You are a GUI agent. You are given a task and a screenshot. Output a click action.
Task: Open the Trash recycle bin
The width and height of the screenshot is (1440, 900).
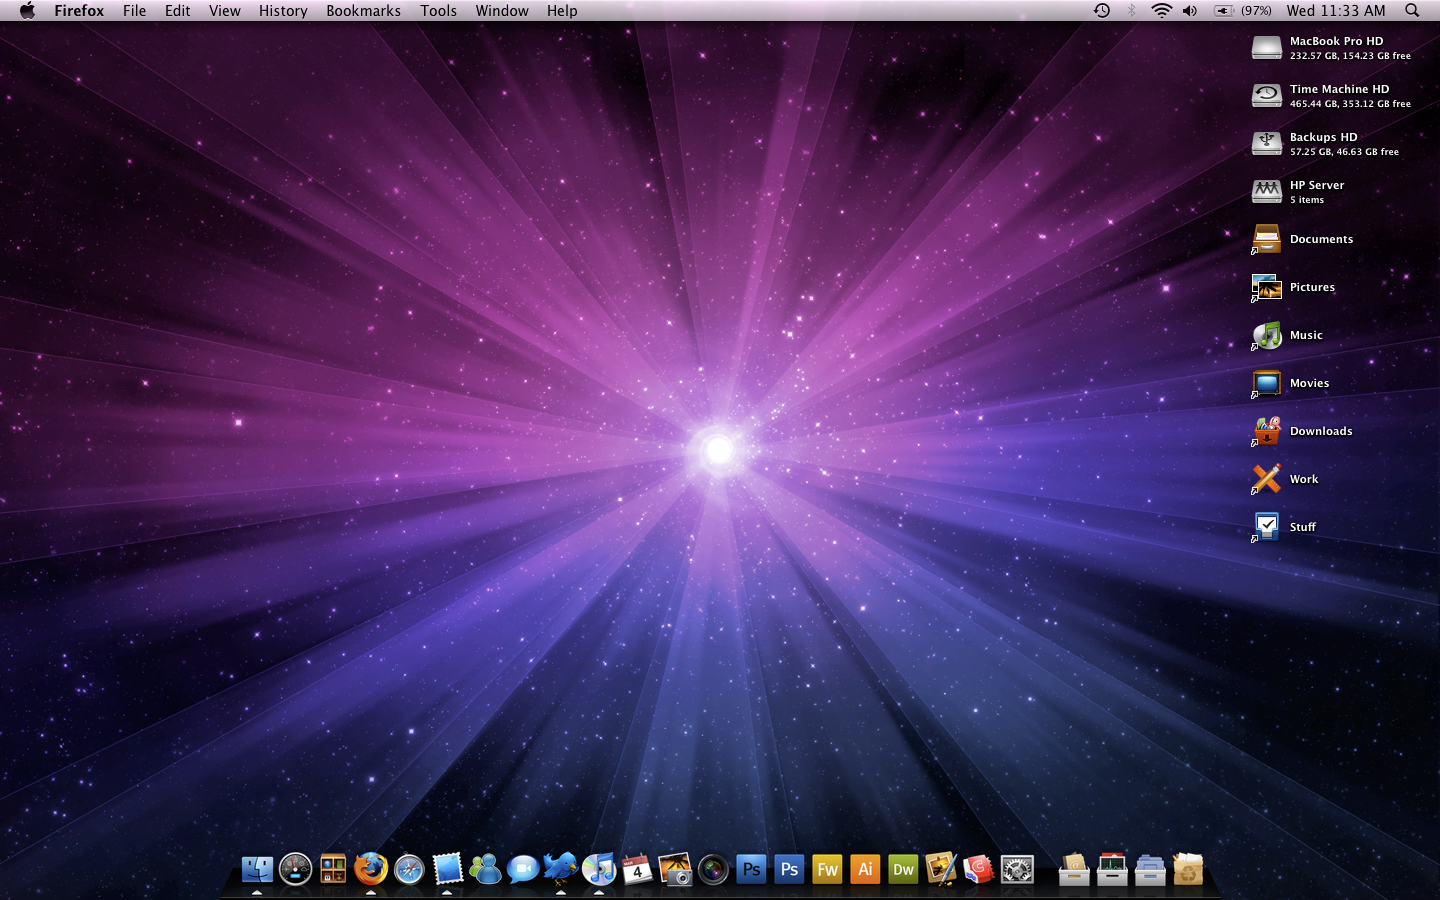pos(1188,869)
